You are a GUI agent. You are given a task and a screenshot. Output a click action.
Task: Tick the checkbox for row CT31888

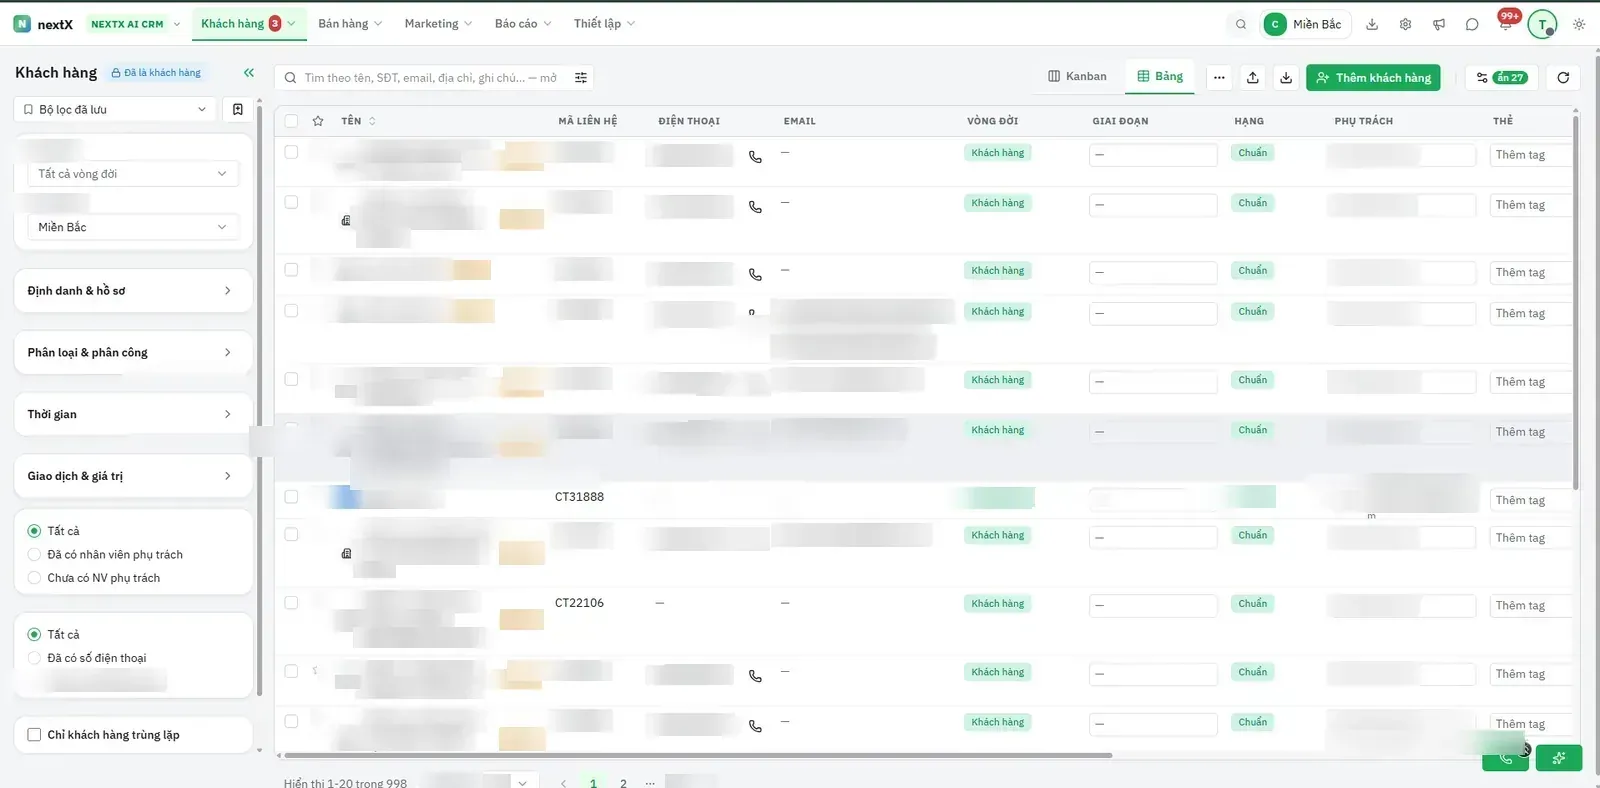[x=291, y=497]
